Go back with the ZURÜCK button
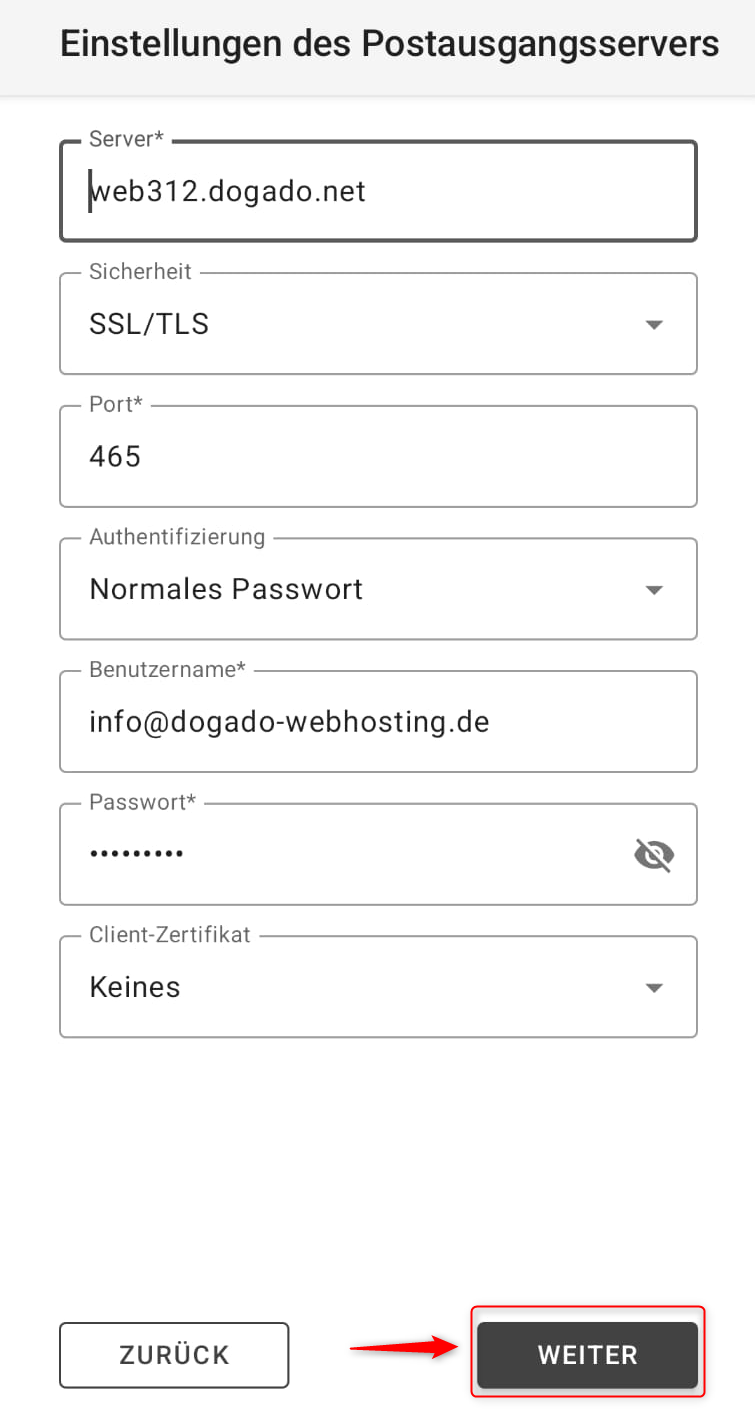 click(x=174, y=1355)
